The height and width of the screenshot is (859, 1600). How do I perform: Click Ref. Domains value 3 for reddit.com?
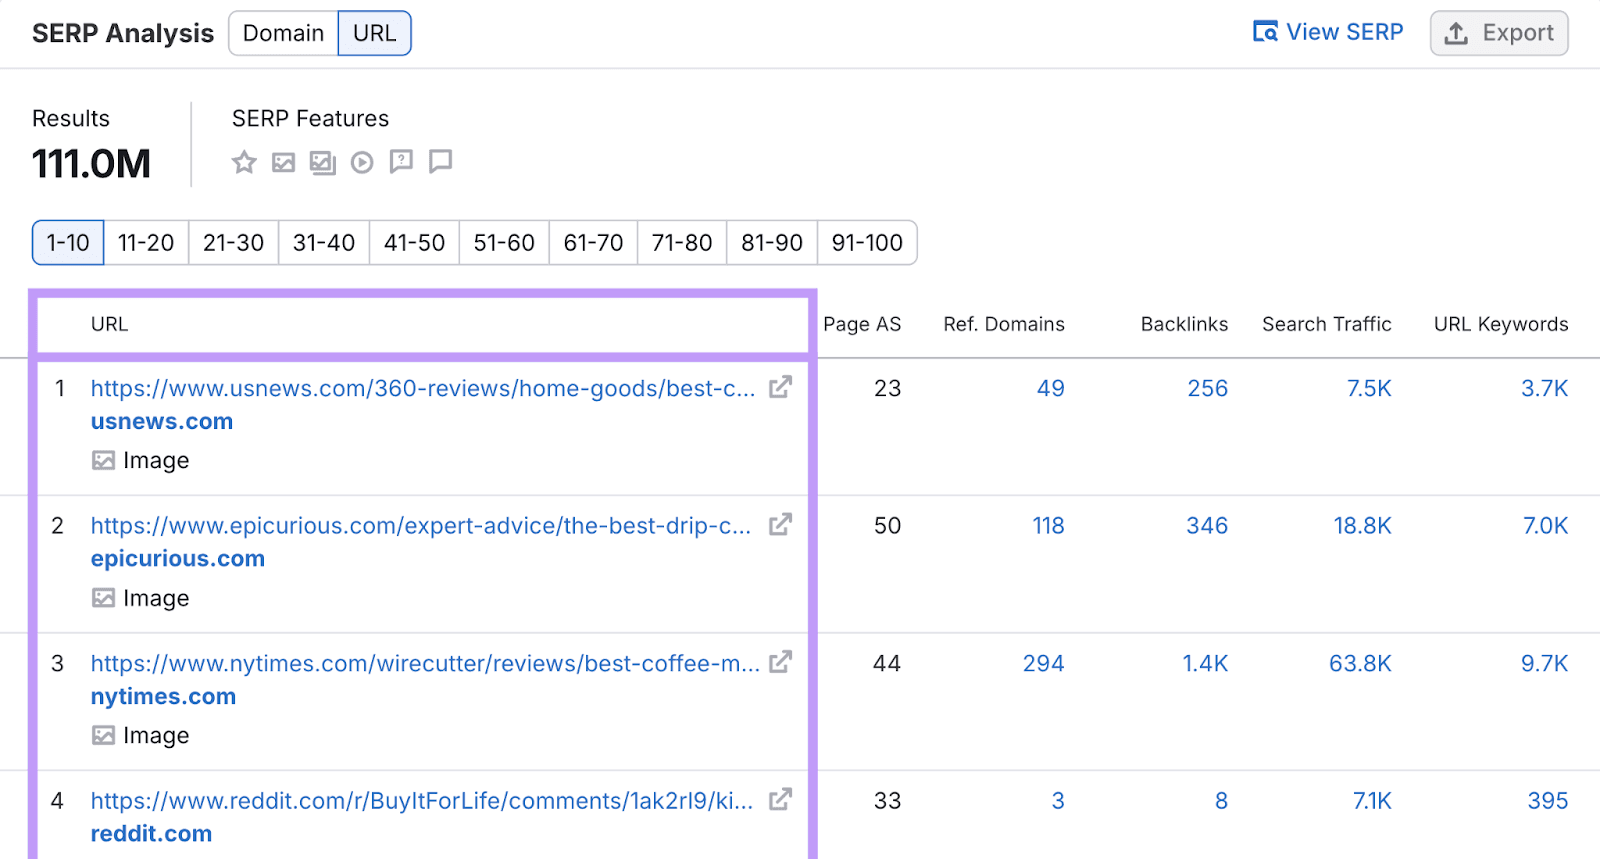(1058, 800)
